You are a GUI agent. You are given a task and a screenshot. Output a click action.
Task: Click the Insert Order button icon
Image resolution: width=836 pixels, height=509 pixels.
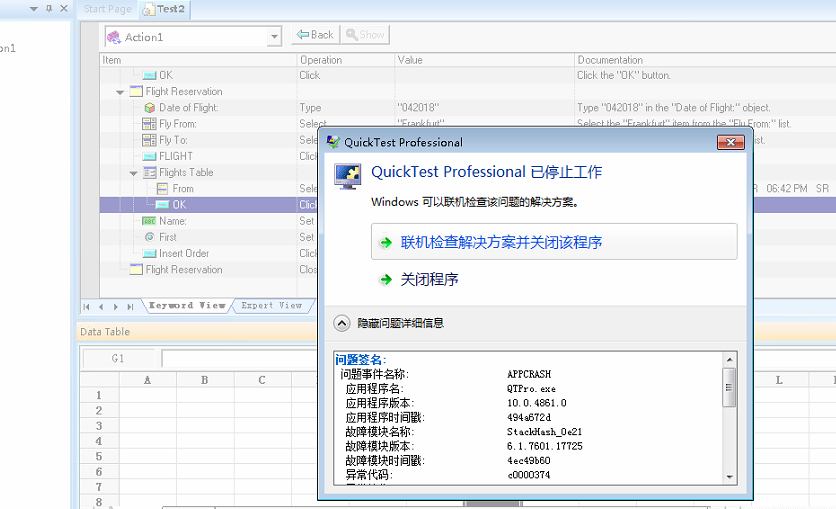pos(150,254)
